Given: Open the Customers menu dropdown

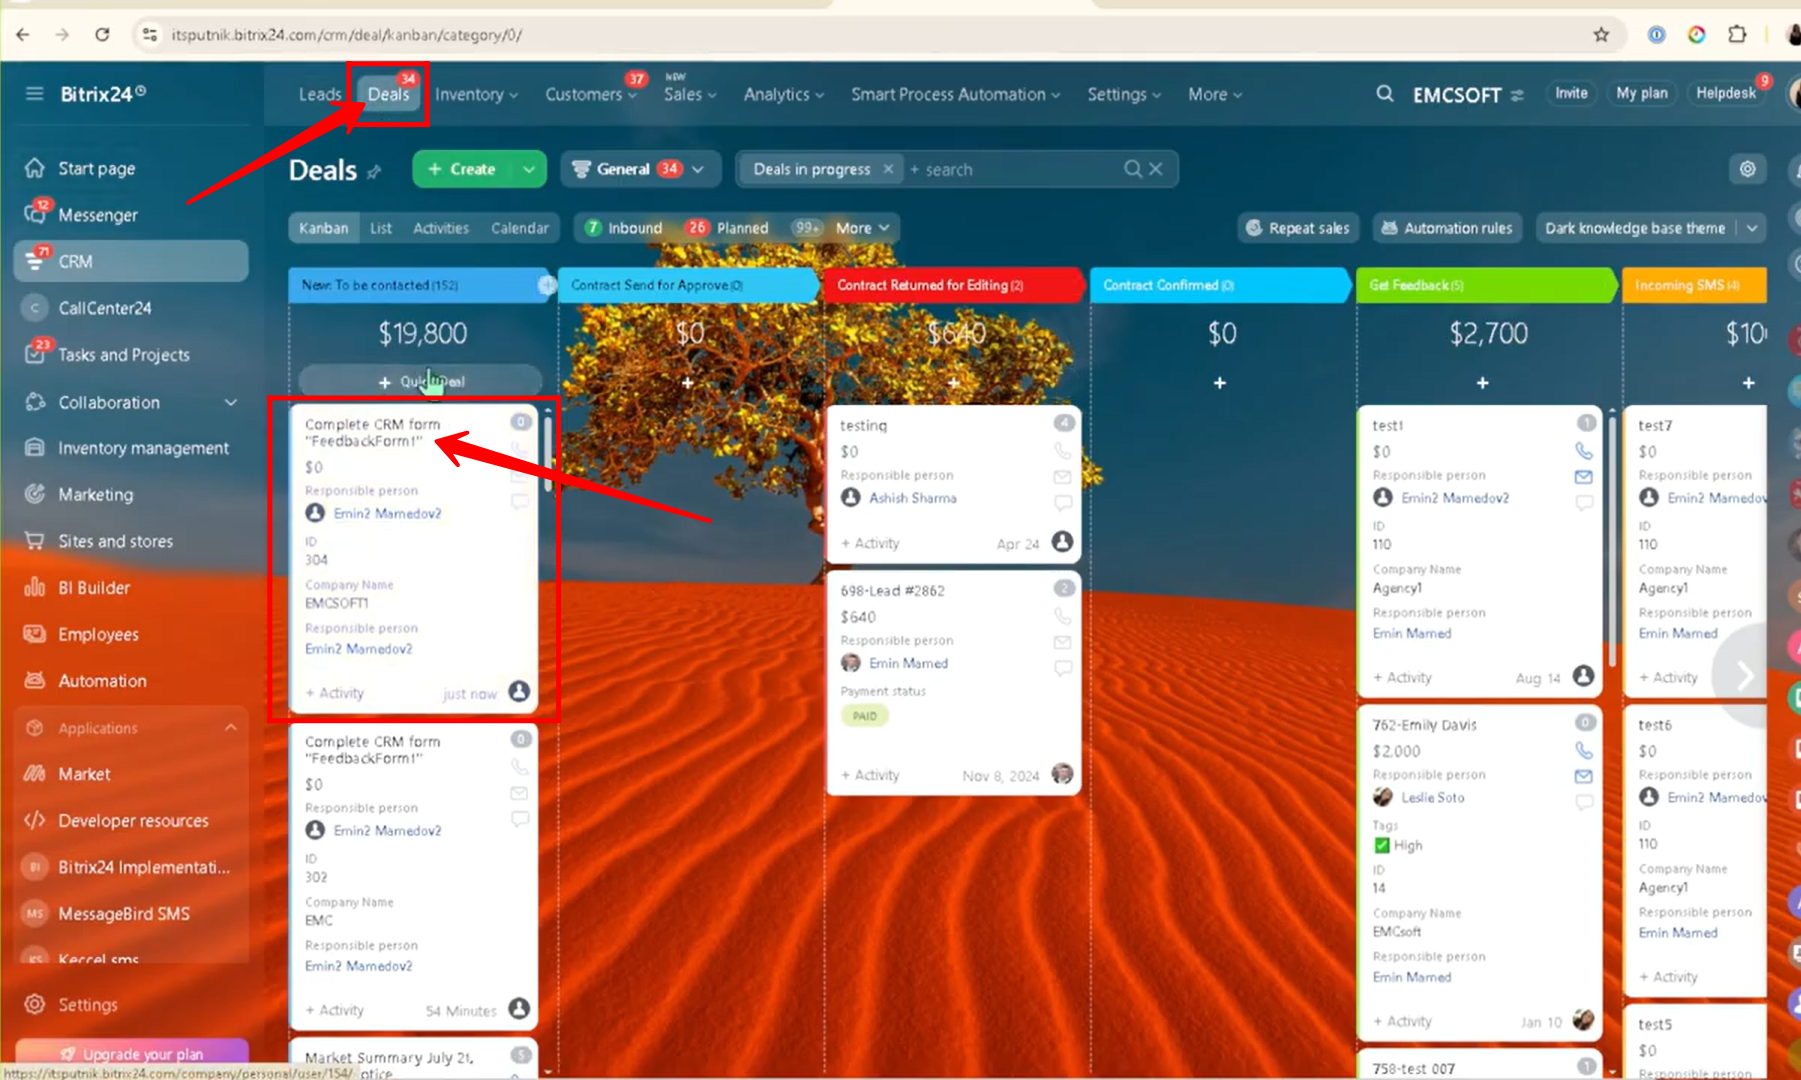Looking at the screenshot, I should pyautogui.click(x=591, y=94).
